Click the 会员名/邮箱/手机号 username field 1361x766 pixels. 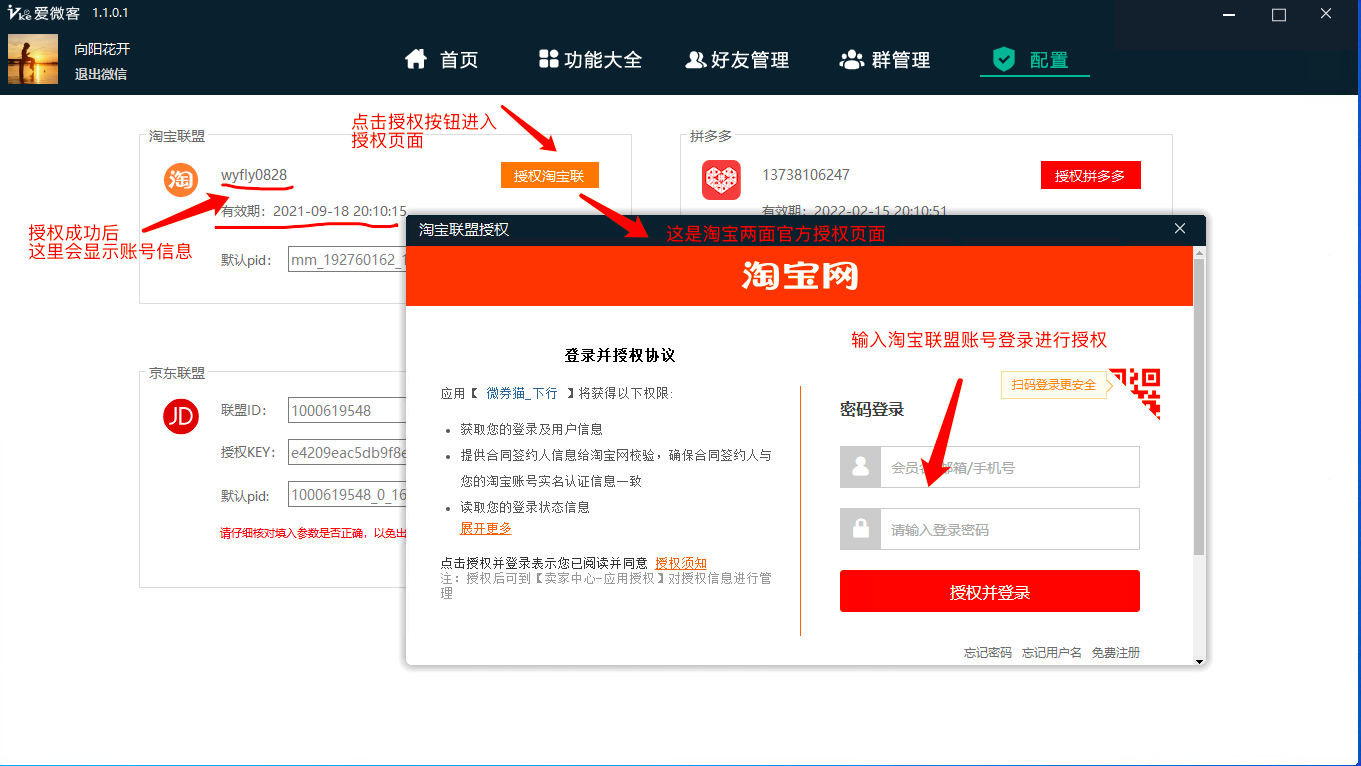[x=1009, y=467]
